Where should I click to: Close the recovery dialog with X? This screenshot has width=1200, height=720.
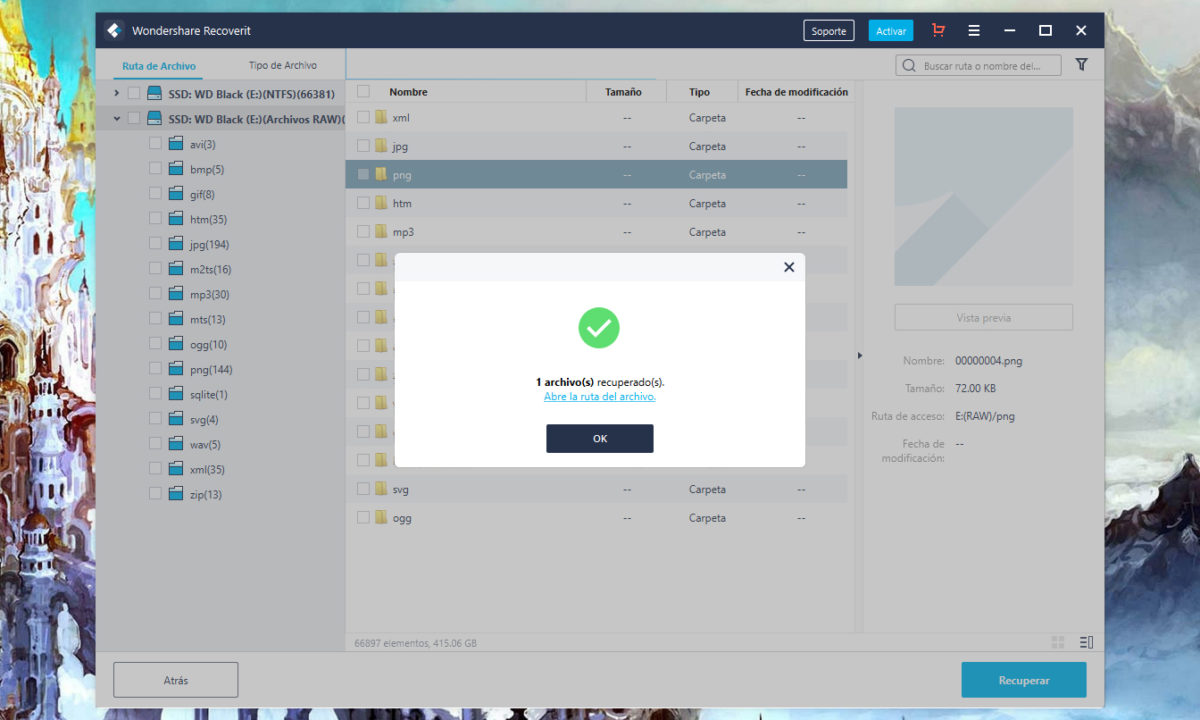click(x=789, y=267)
